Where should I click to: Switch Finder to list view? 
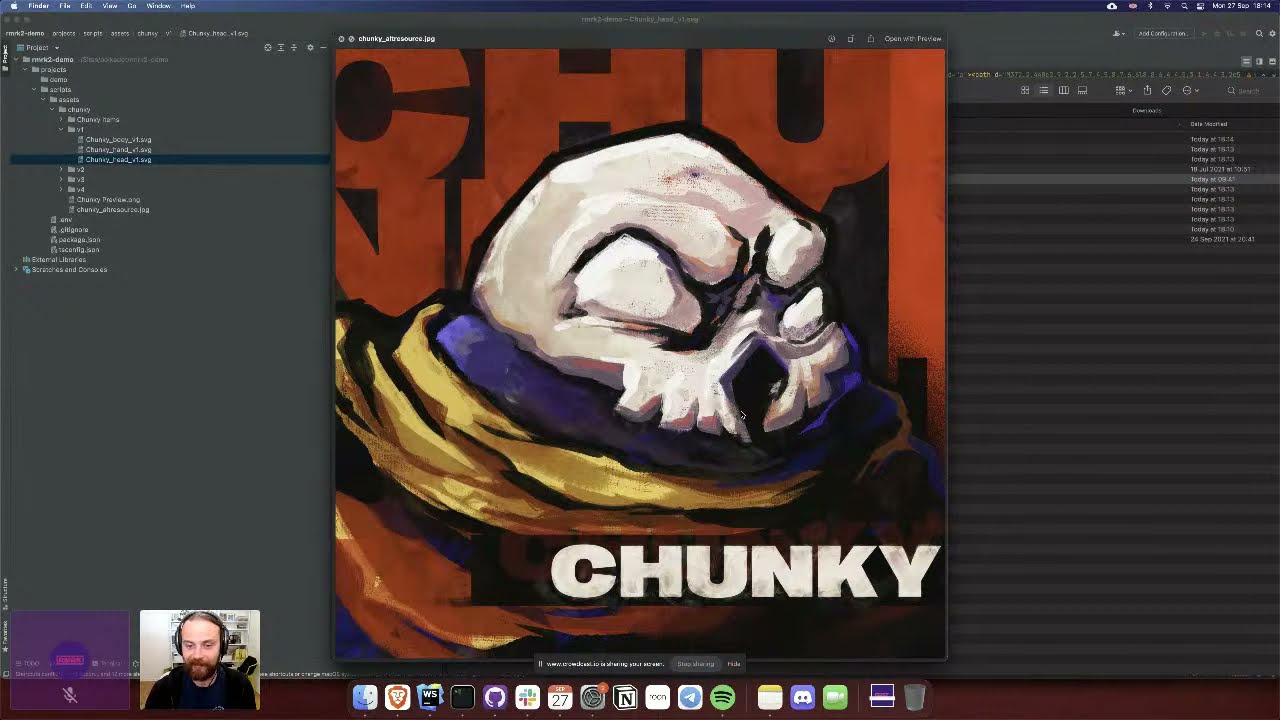coord(1044,90)
